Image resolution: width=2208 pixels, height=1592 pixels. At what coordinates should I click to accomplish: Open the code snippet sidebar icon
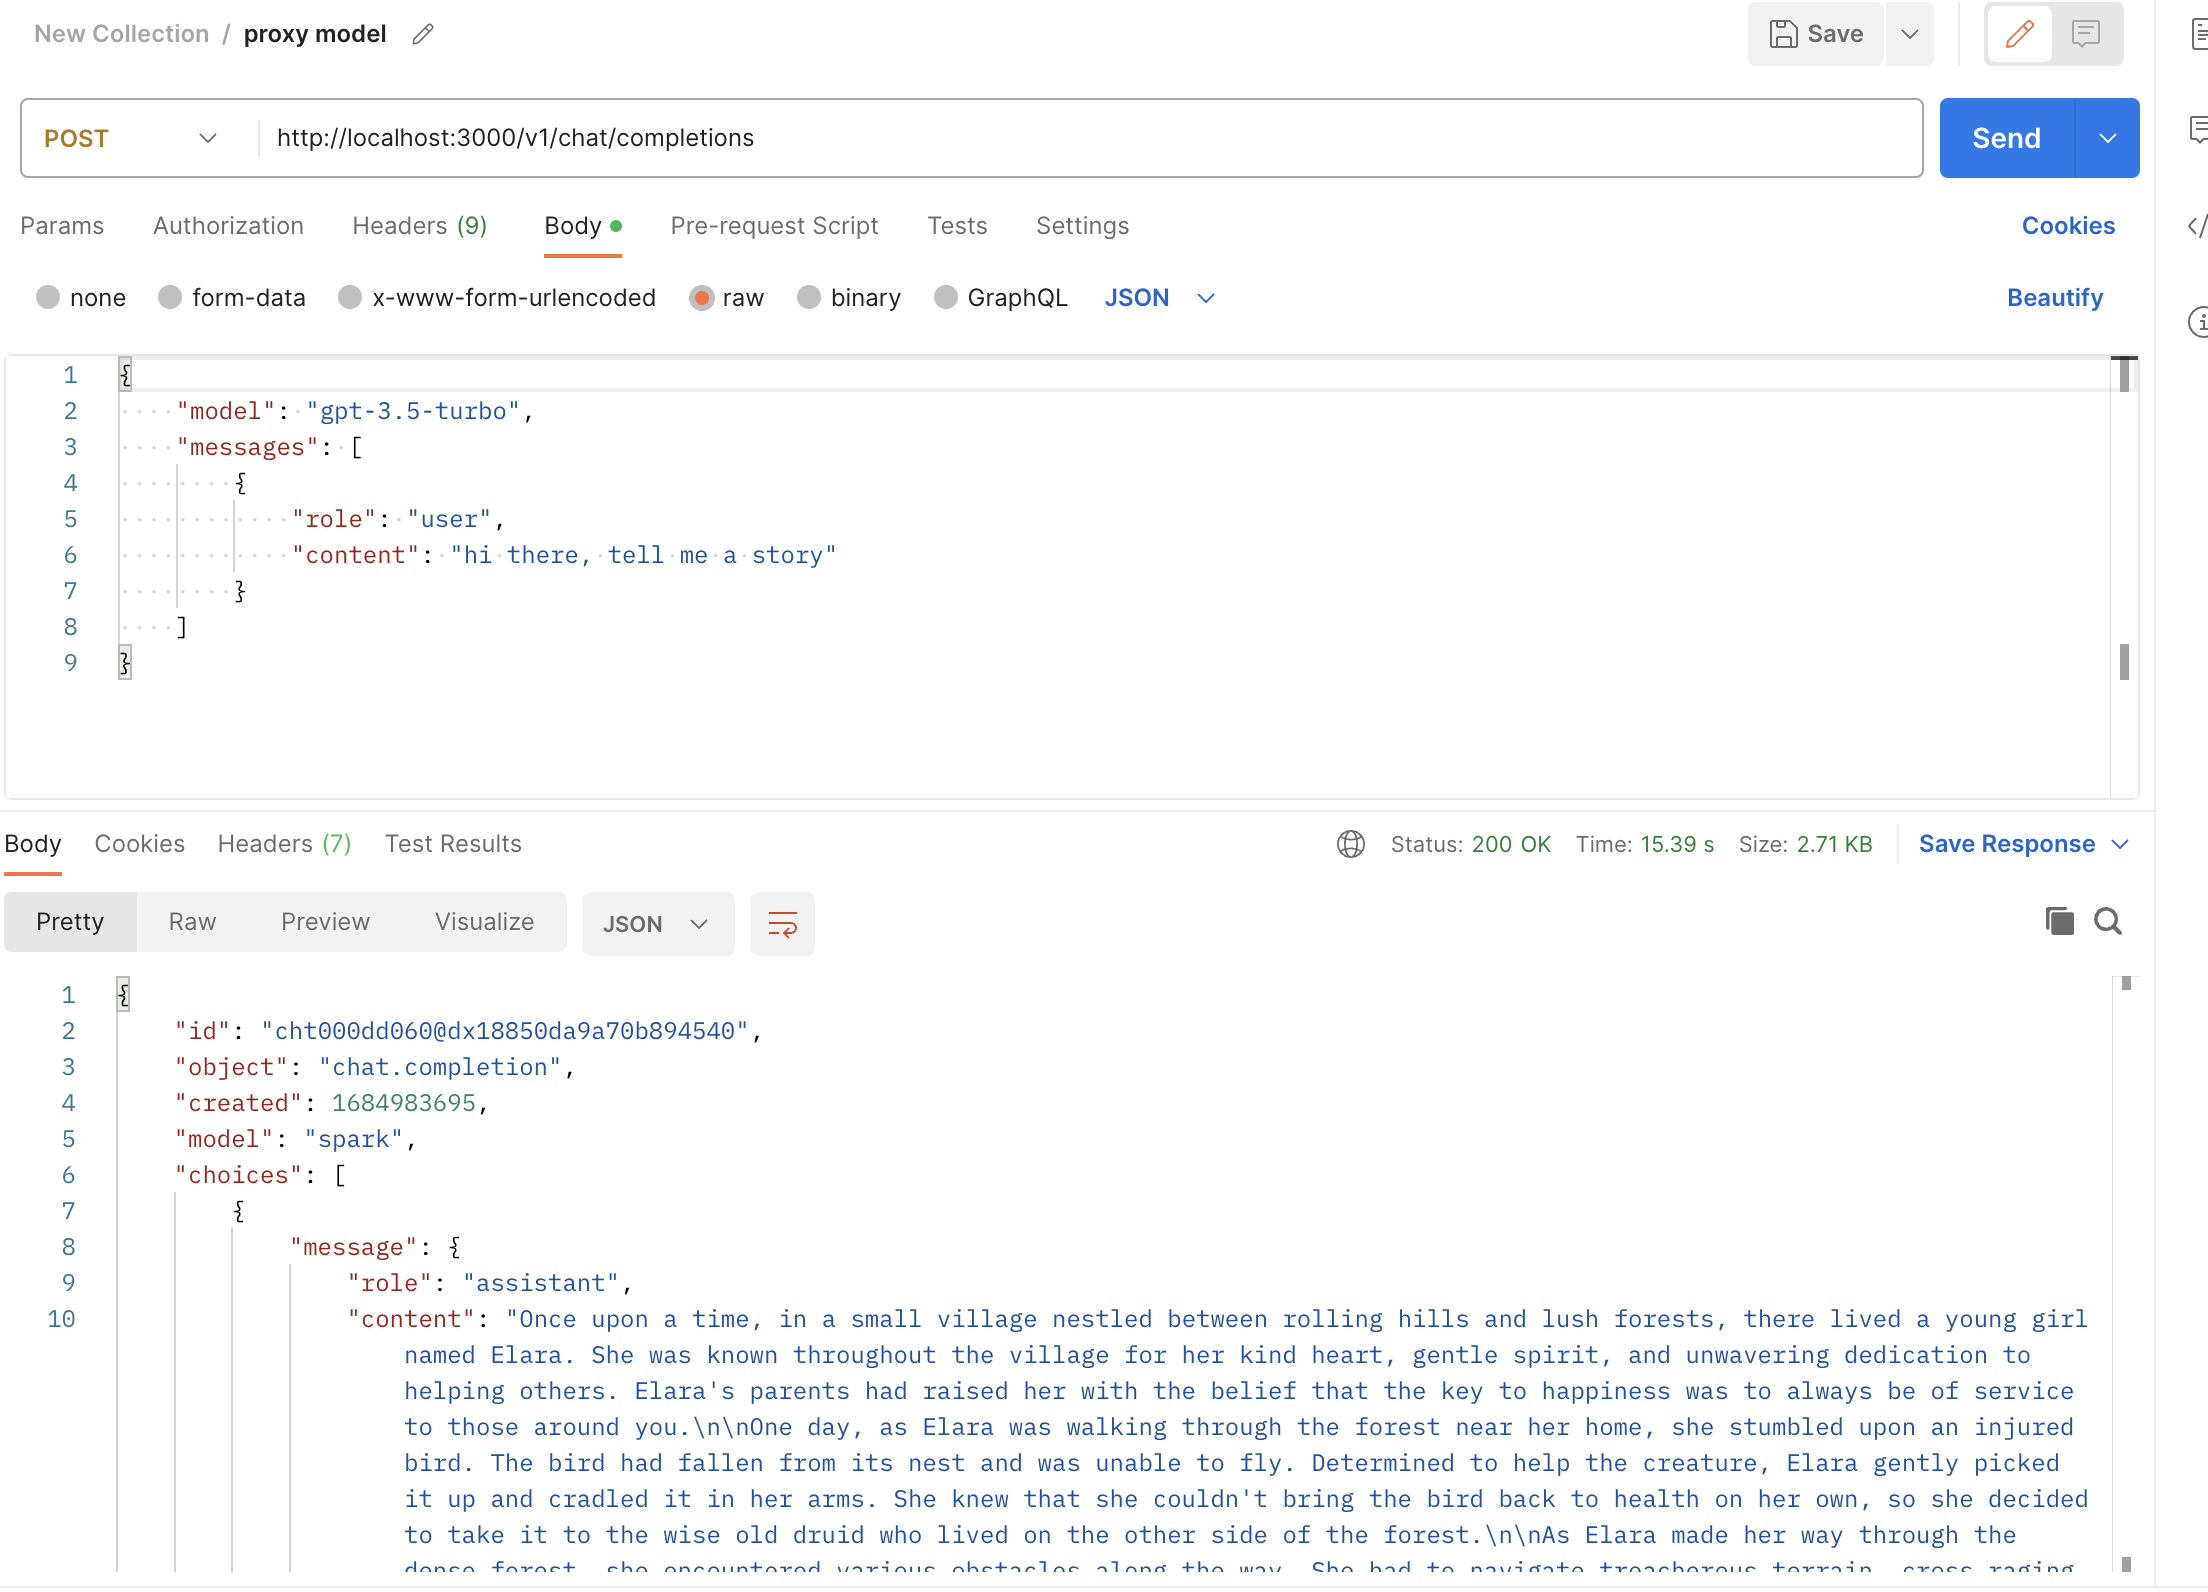2196,226
